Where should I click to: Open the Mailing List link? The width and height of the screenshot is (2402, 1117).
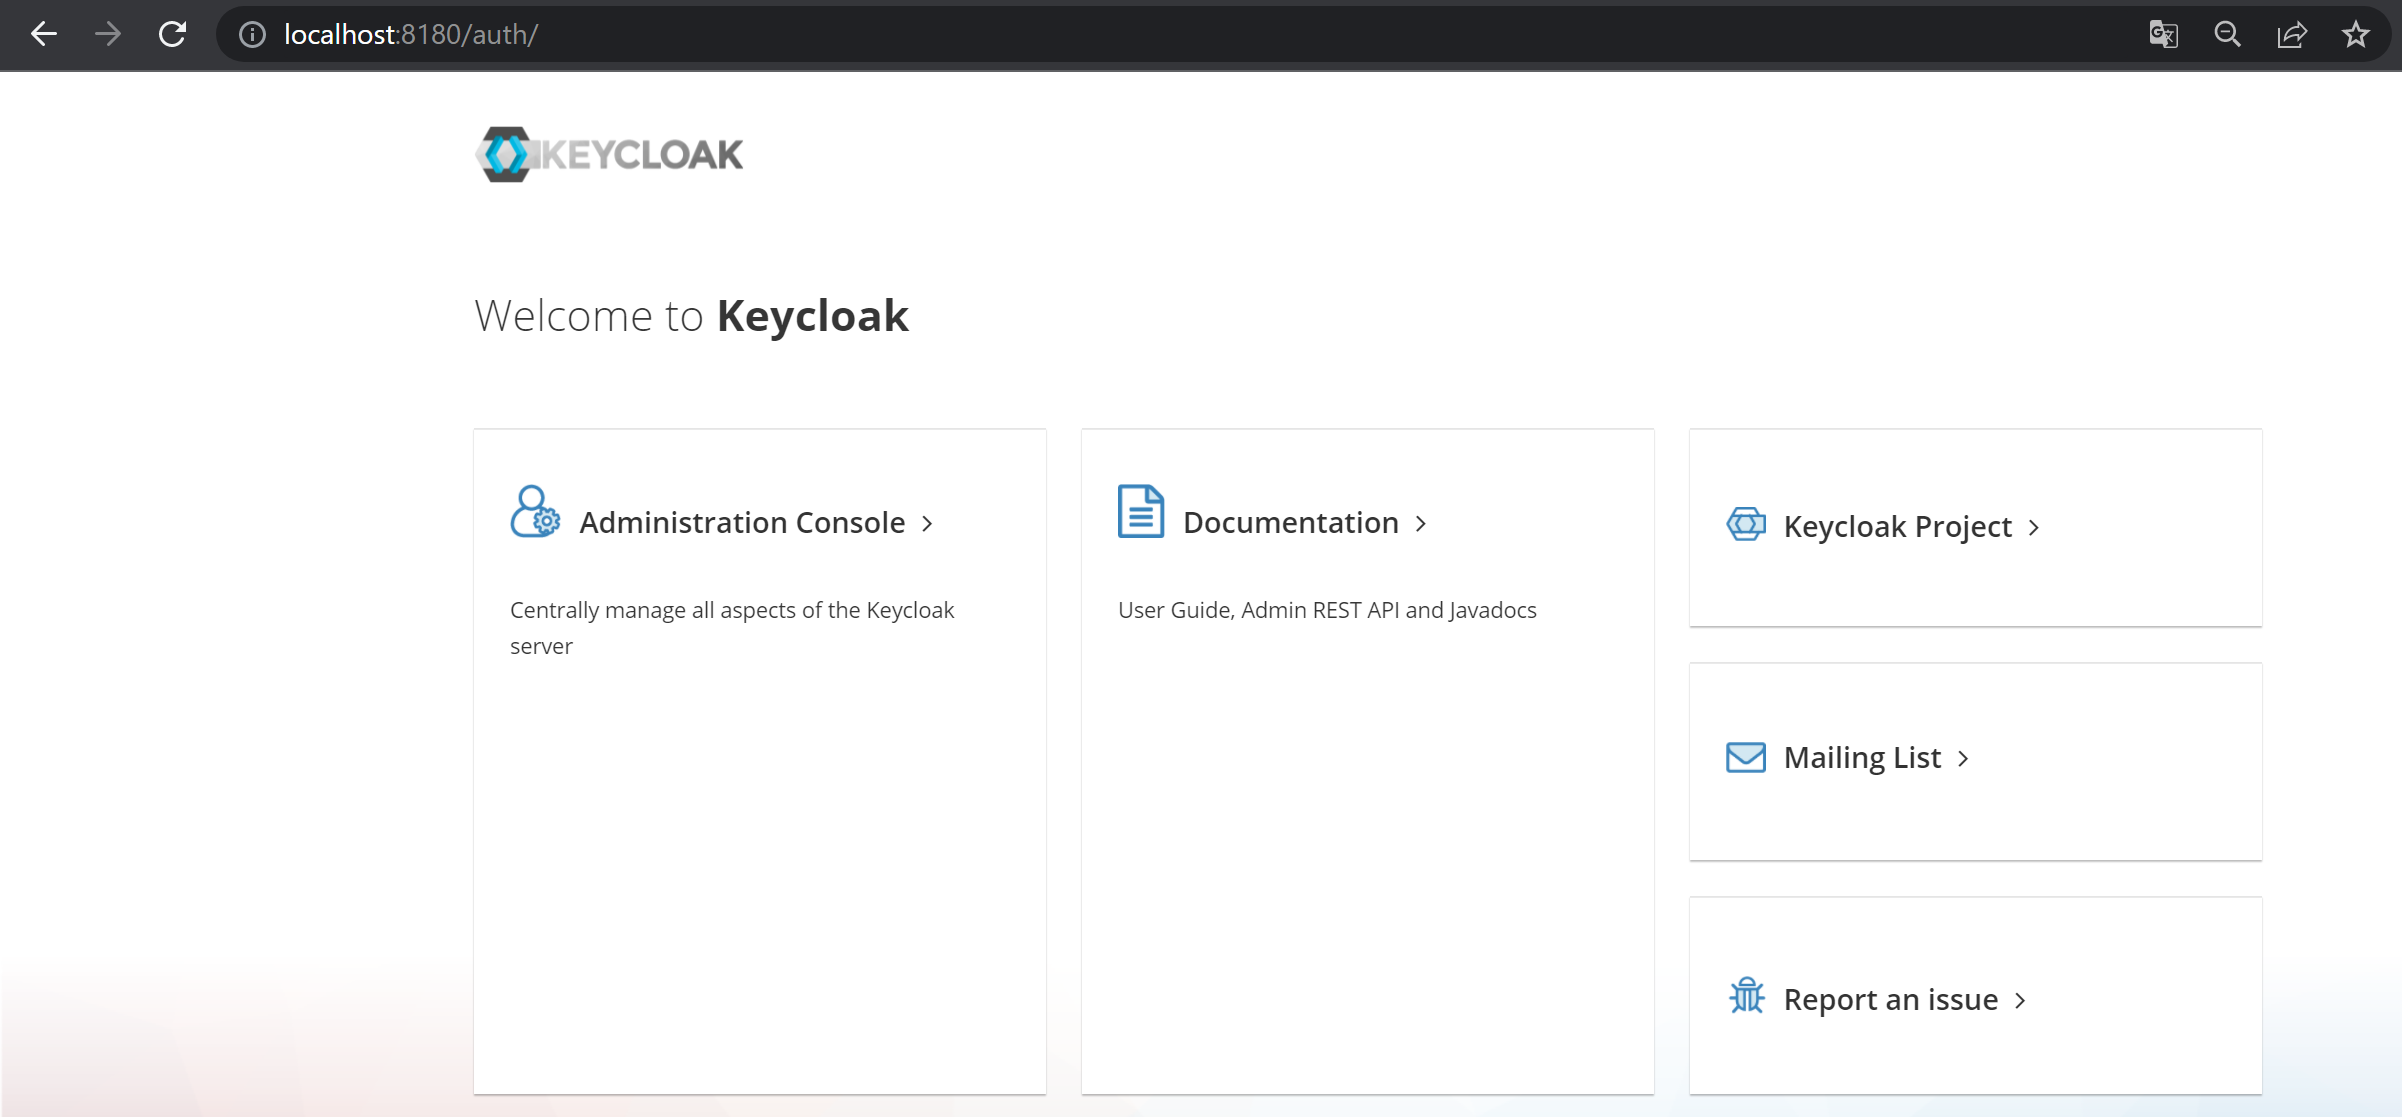1862,757
